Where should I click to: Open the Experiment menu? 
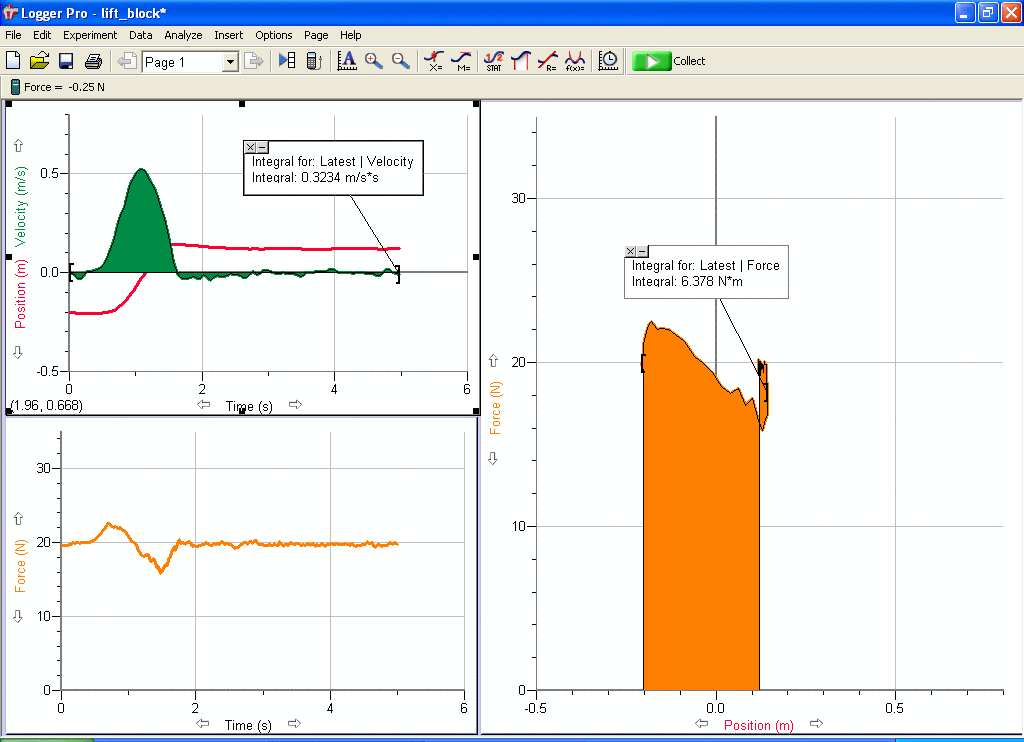(x=90, y=35)
